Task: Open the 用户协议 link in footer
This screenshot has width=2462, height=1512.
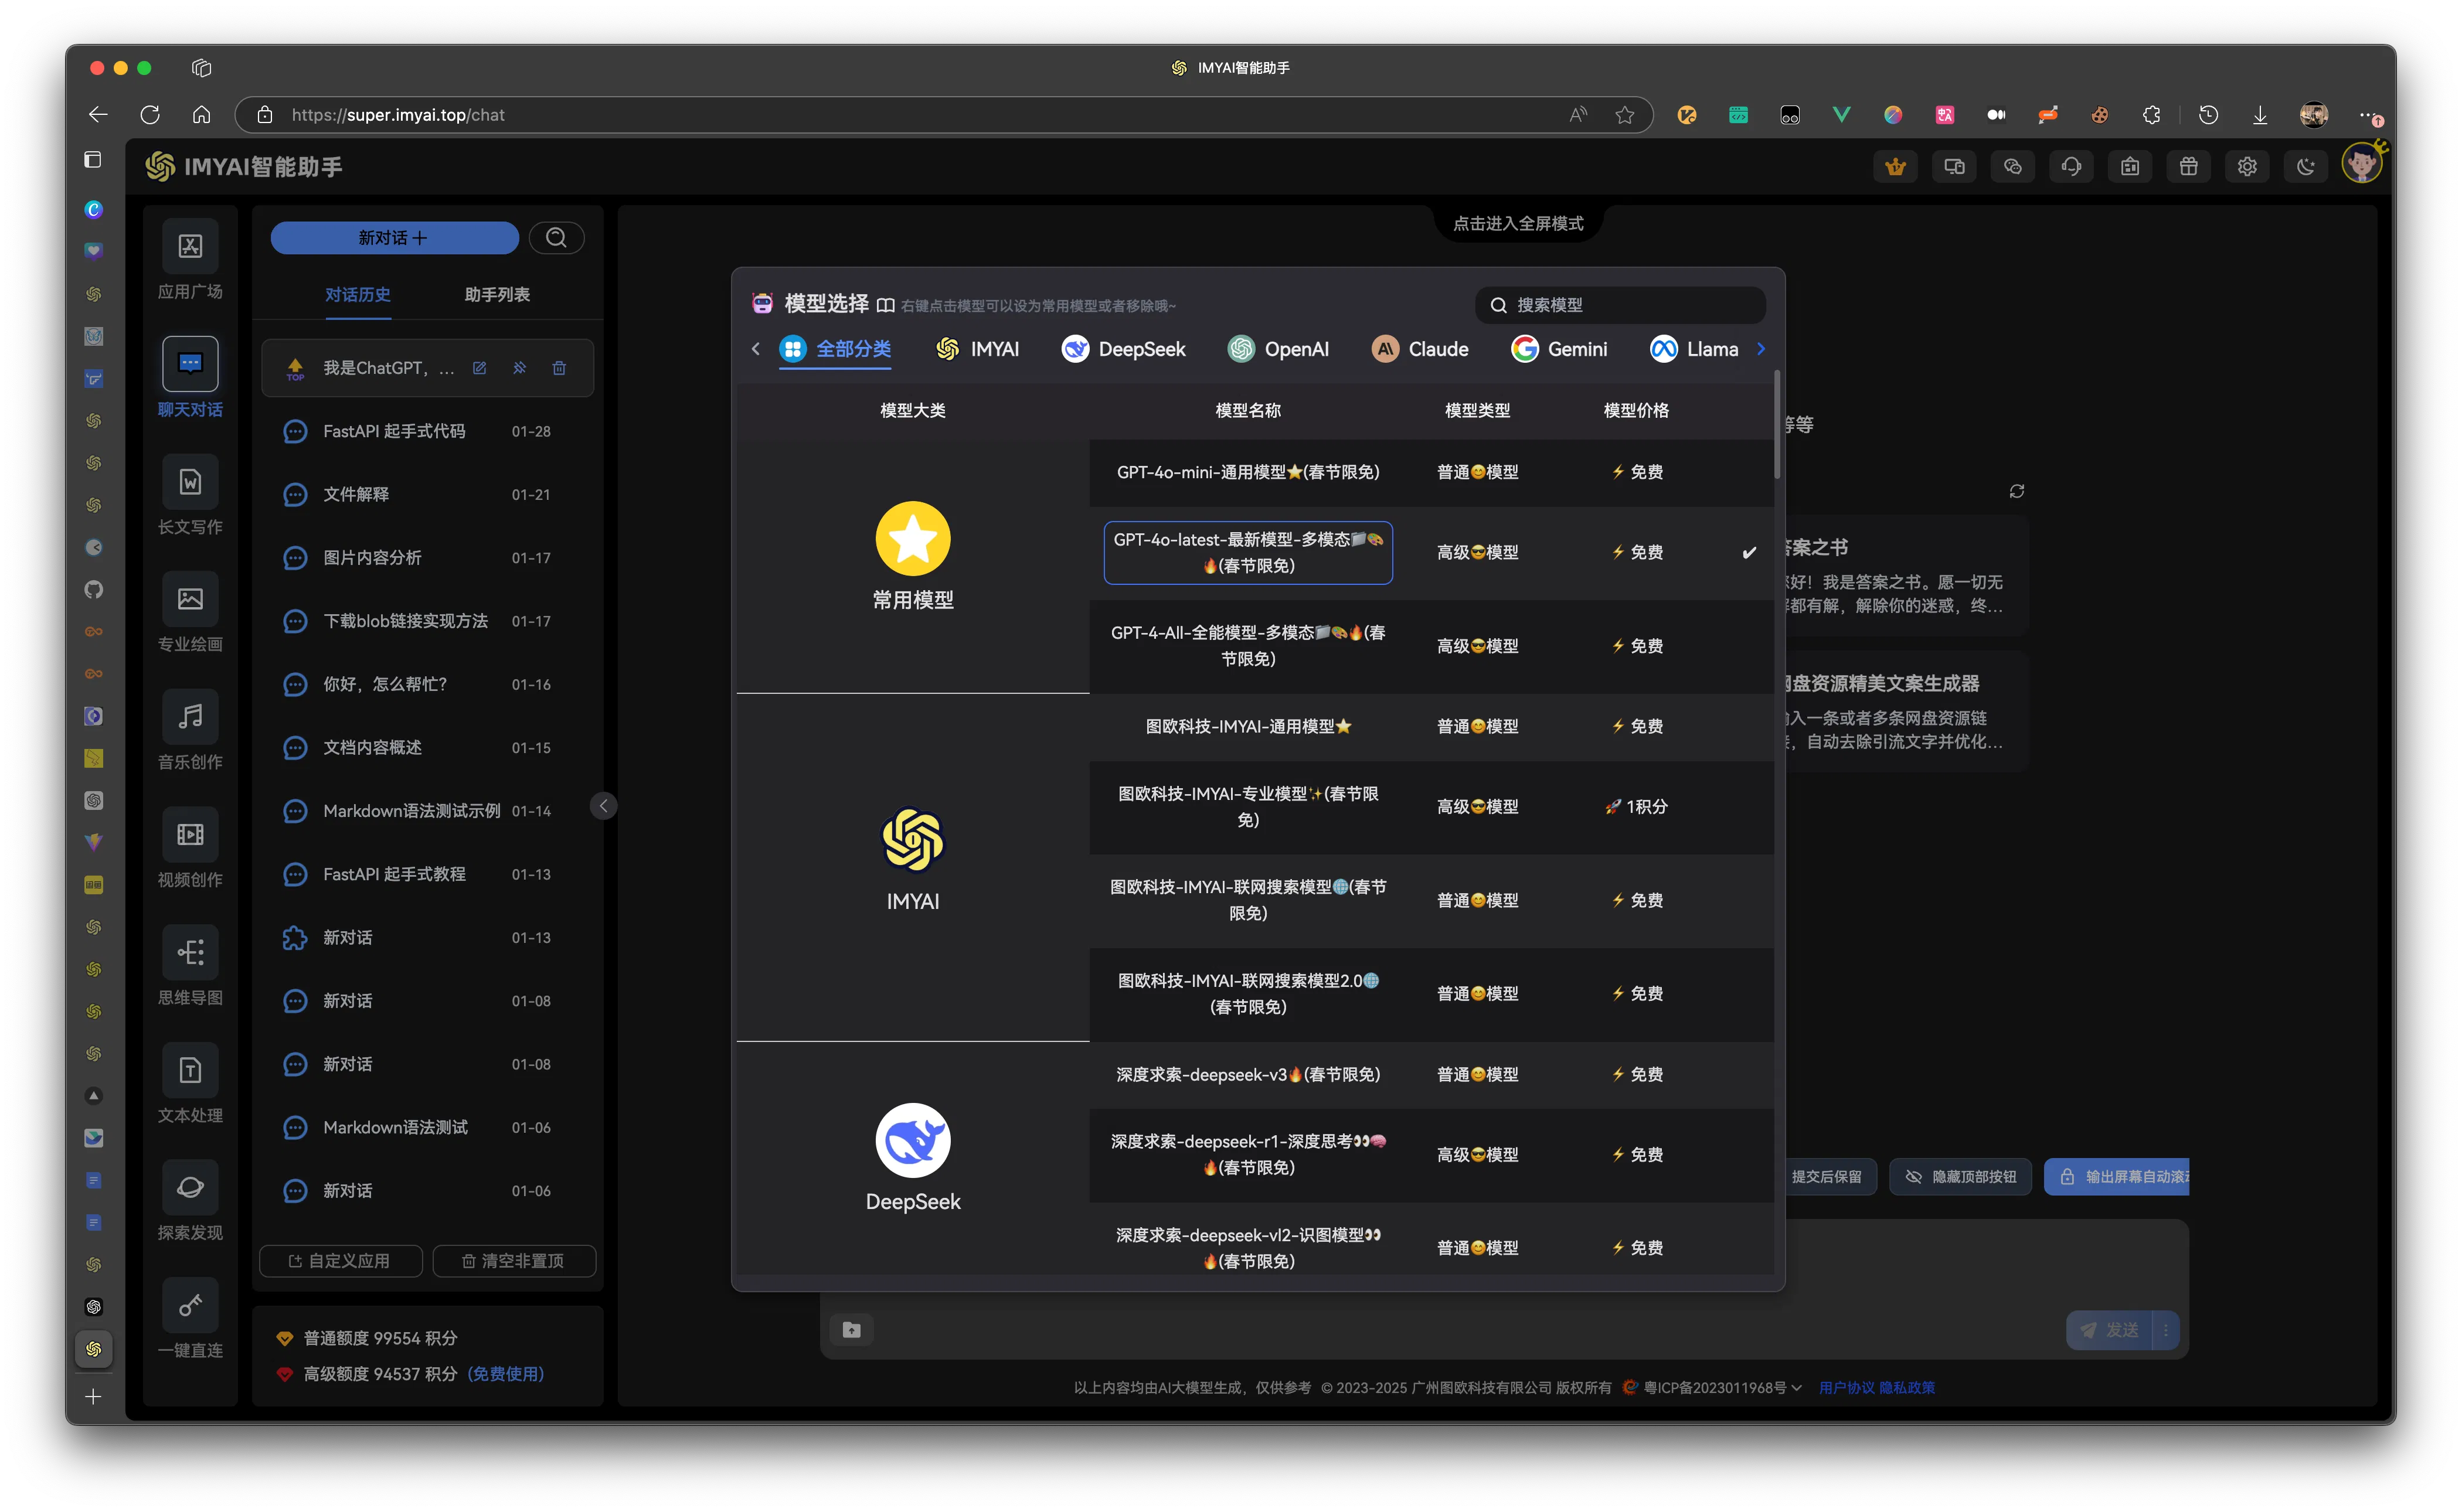Action: (x=1846, y=1388)
